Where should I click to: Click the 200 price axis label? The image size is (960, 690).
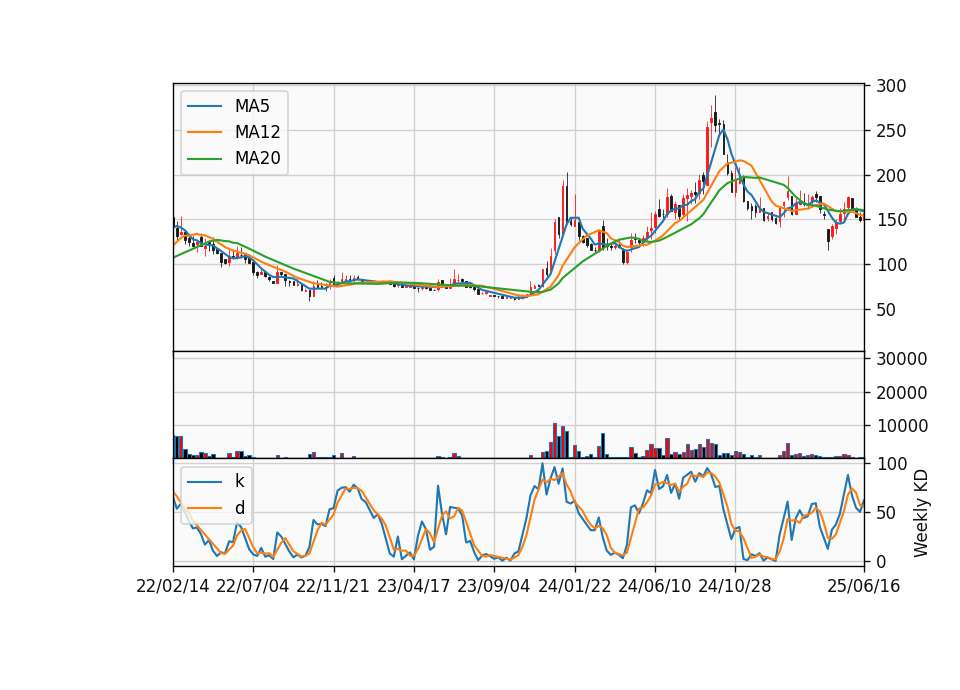891,176
